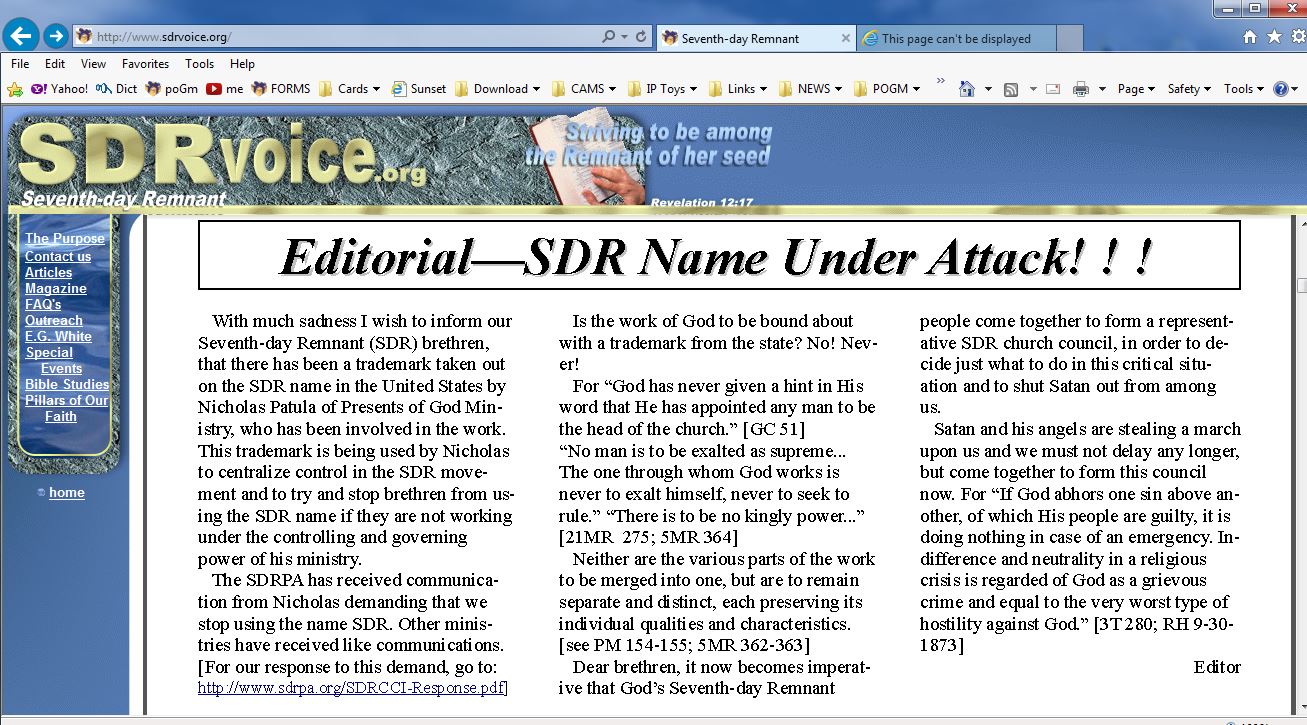The height and width of the screenshot is (725, 1307).
Task: Open the feeds dropdown arrow
Action: tap(1033, 89)
